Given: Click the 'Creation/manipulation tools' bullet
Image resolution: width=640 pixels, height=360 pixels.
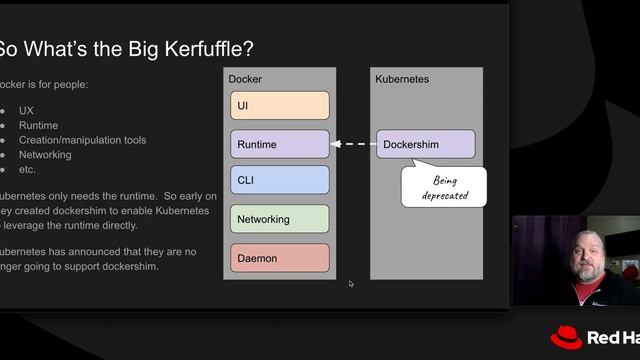Looking at the screenshot, I should click(x=82, y=140).
